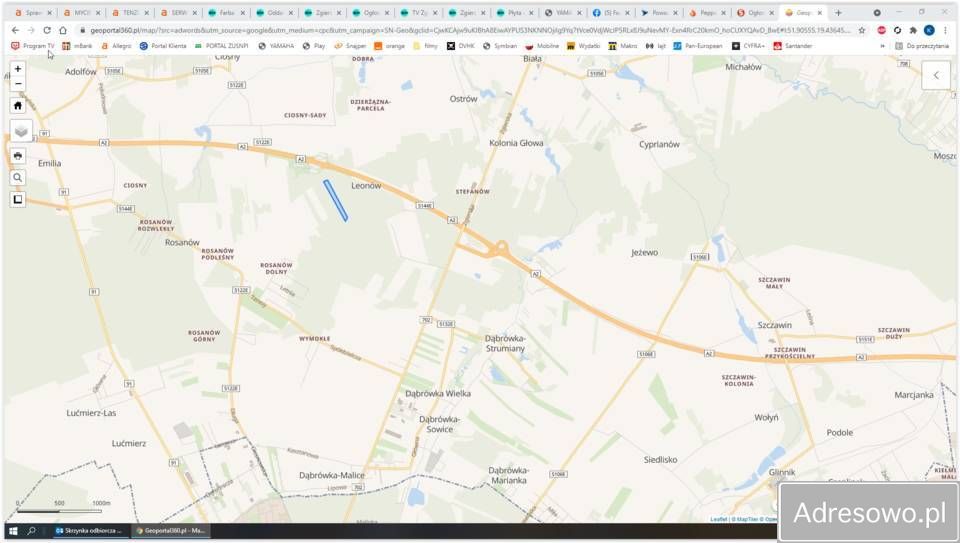The image size is (960, 543).
Task: Open the map search magnifier tool
Action: tap(18, 178)
